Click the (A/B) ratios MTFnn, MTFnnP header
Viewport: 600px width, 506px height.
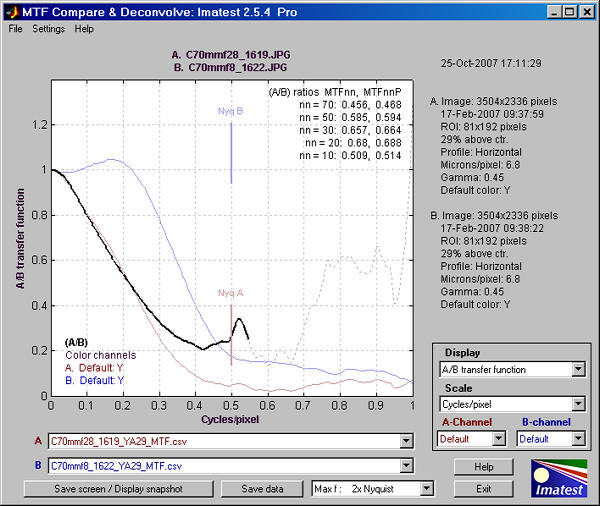point(335,92)
